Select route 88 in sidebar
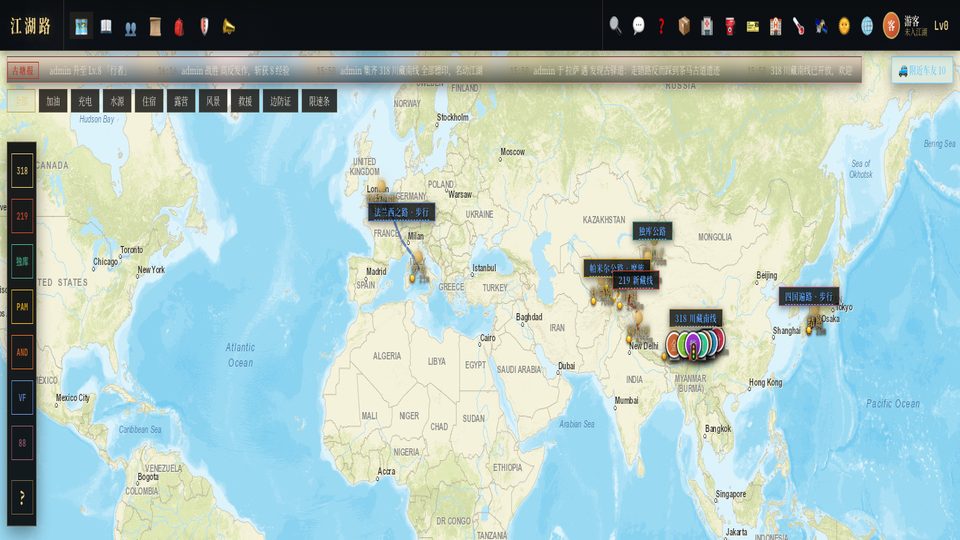 22,443
